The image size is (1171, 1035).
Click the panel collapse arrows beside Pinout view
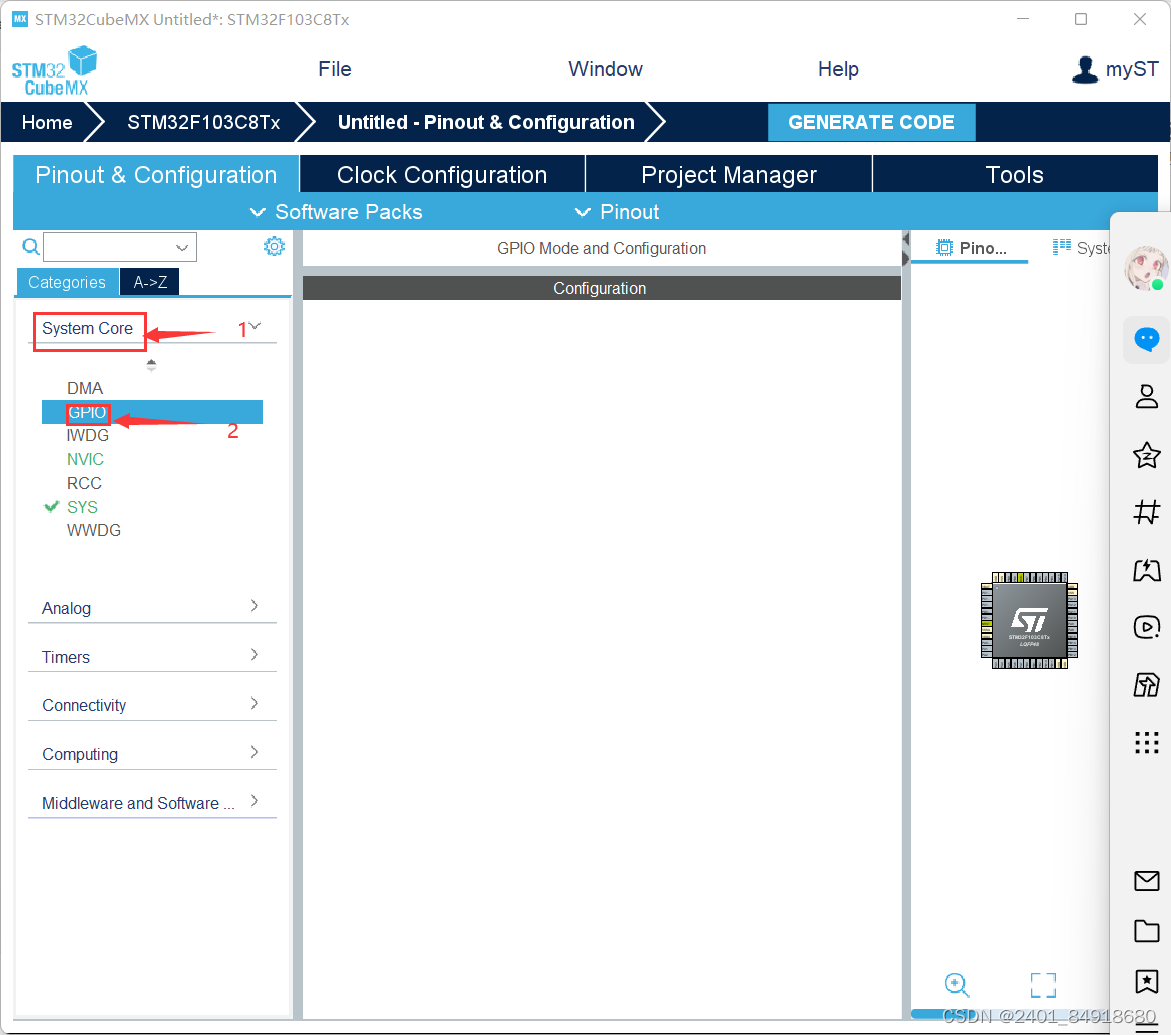[905, 249]
